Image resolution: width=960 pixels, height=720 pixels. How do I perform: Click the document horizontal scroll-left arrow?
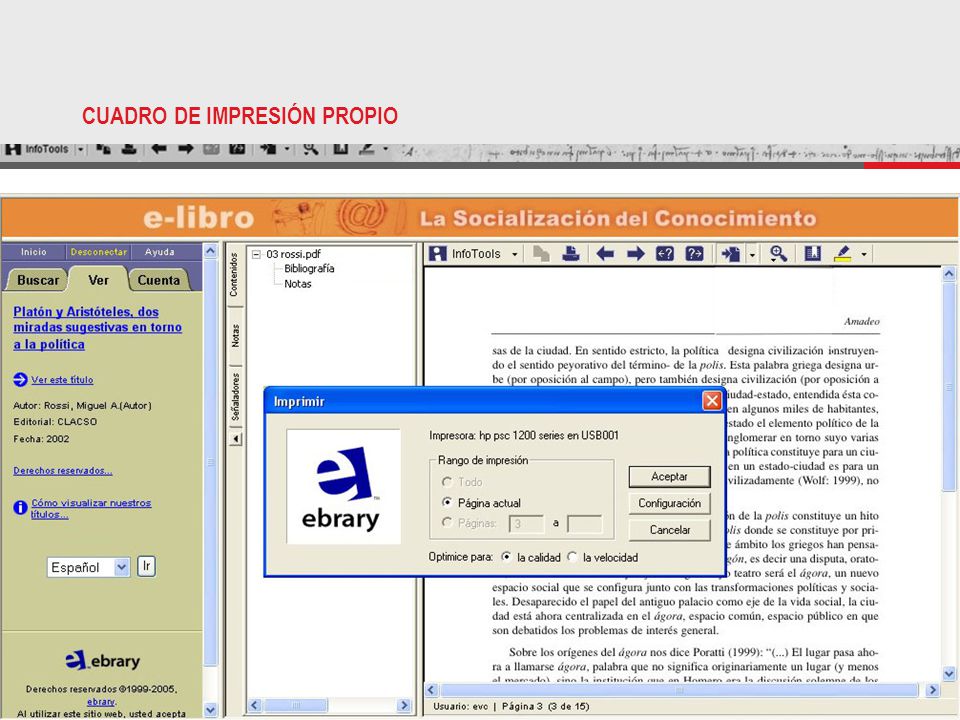431,690
